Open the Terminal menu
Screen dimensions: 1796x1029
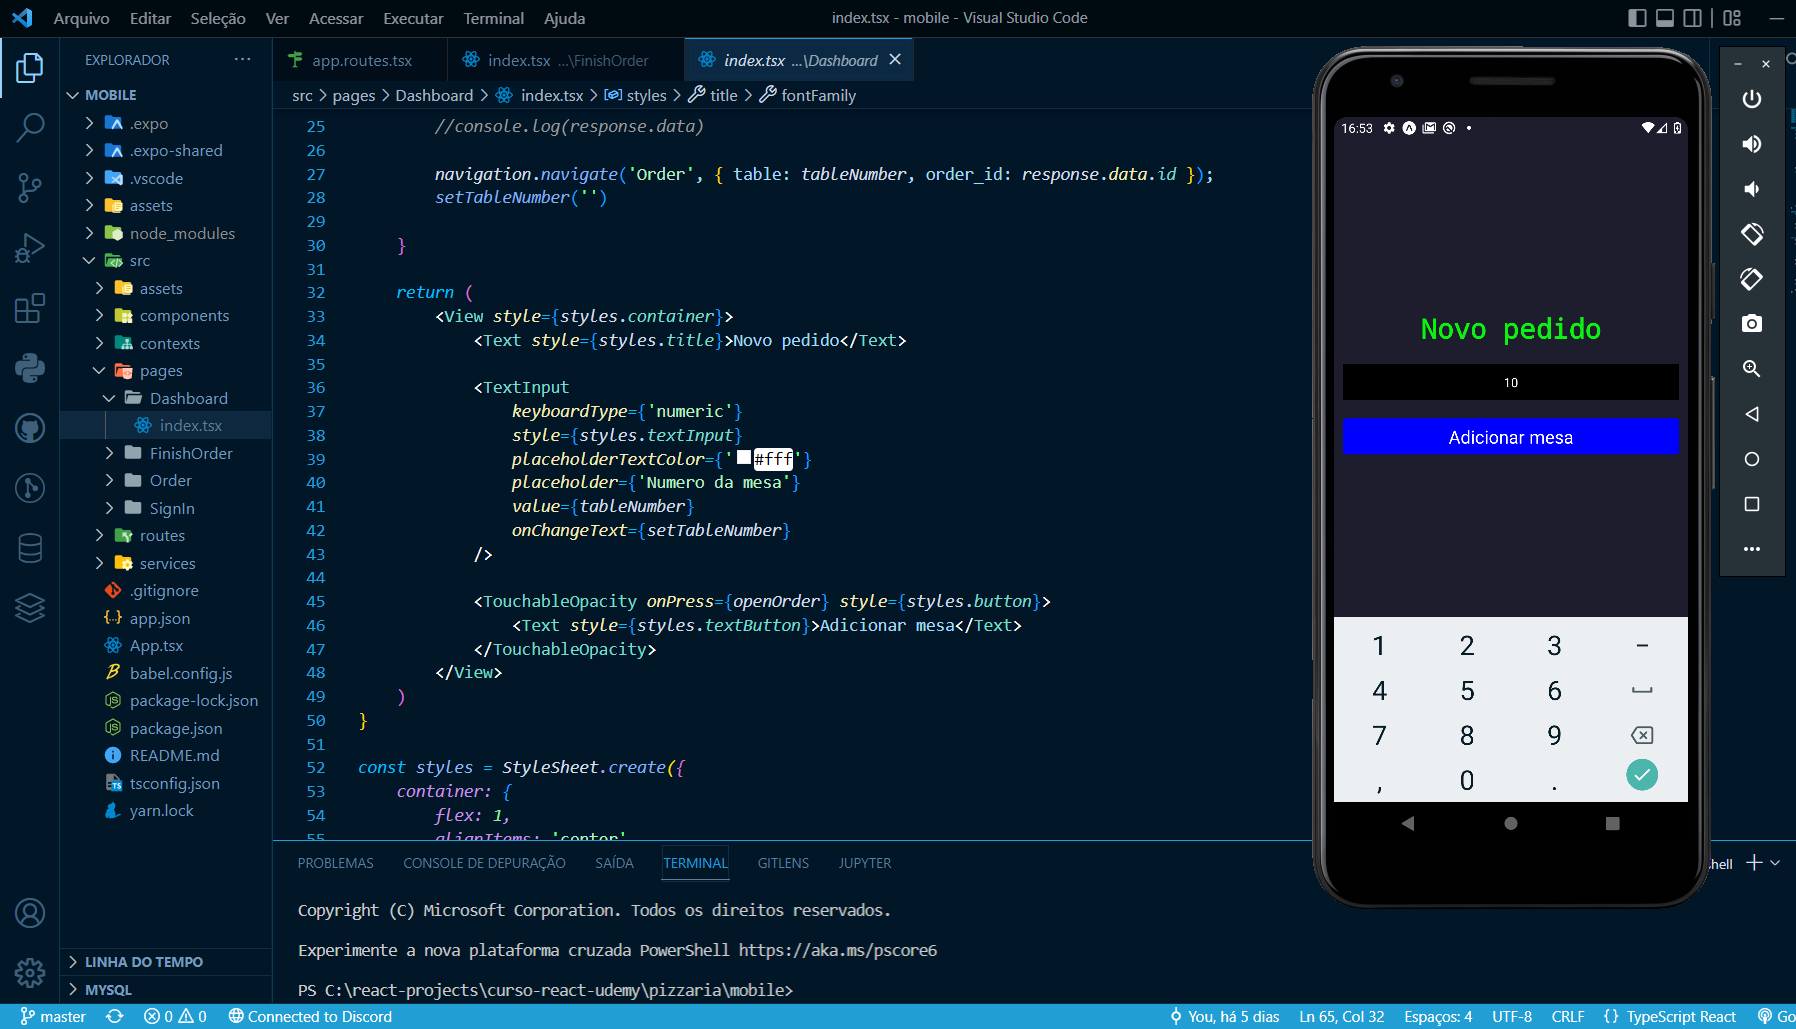coord(494,18)
